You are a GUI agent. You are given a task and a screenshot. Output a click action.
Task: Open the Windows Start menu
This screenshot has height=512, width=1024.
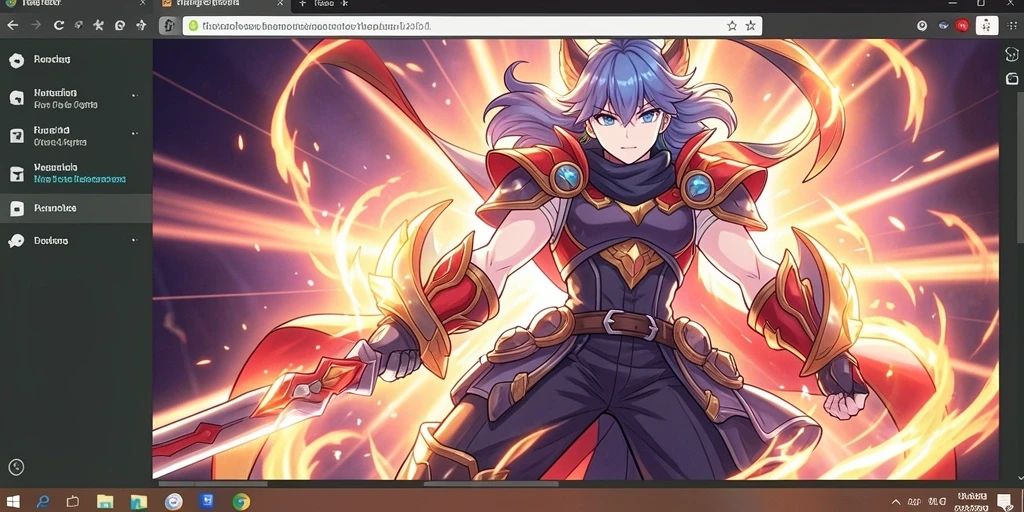12,502
